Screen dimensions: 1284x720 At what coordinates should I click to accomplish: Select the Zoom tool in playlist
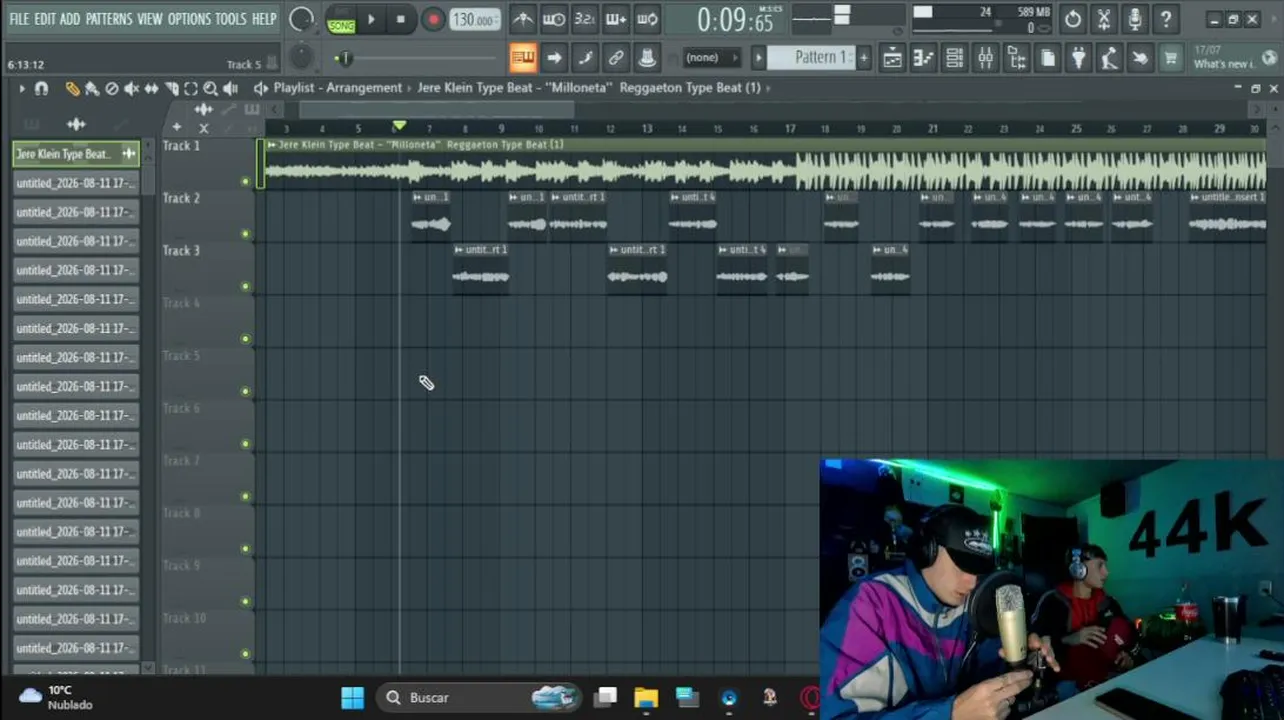tap(210, 89)
